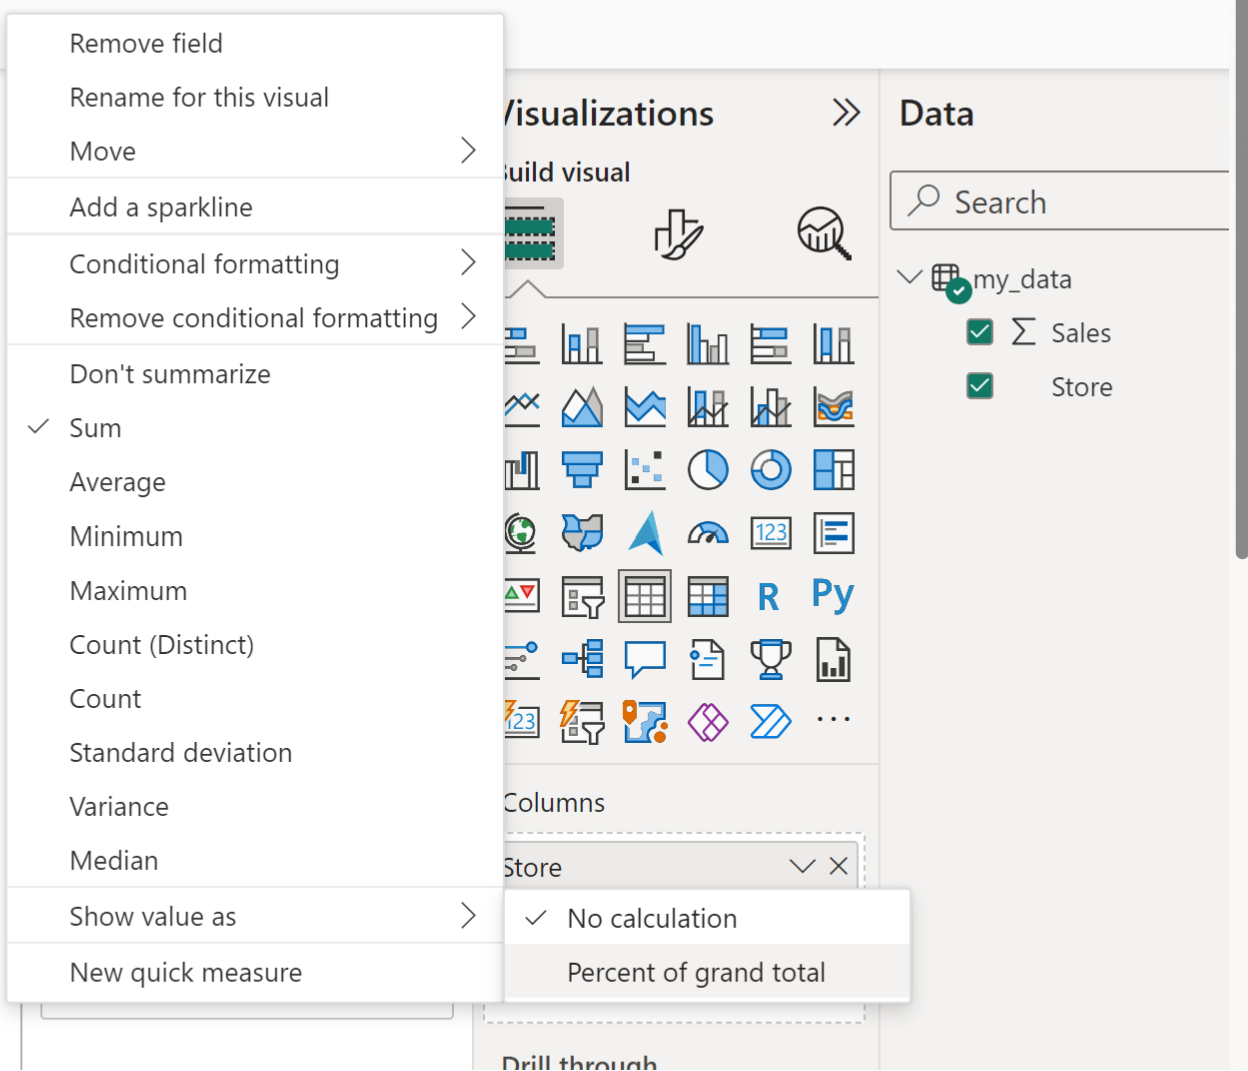
Task: Remove Store field with X button
Action: click(839, 866)
